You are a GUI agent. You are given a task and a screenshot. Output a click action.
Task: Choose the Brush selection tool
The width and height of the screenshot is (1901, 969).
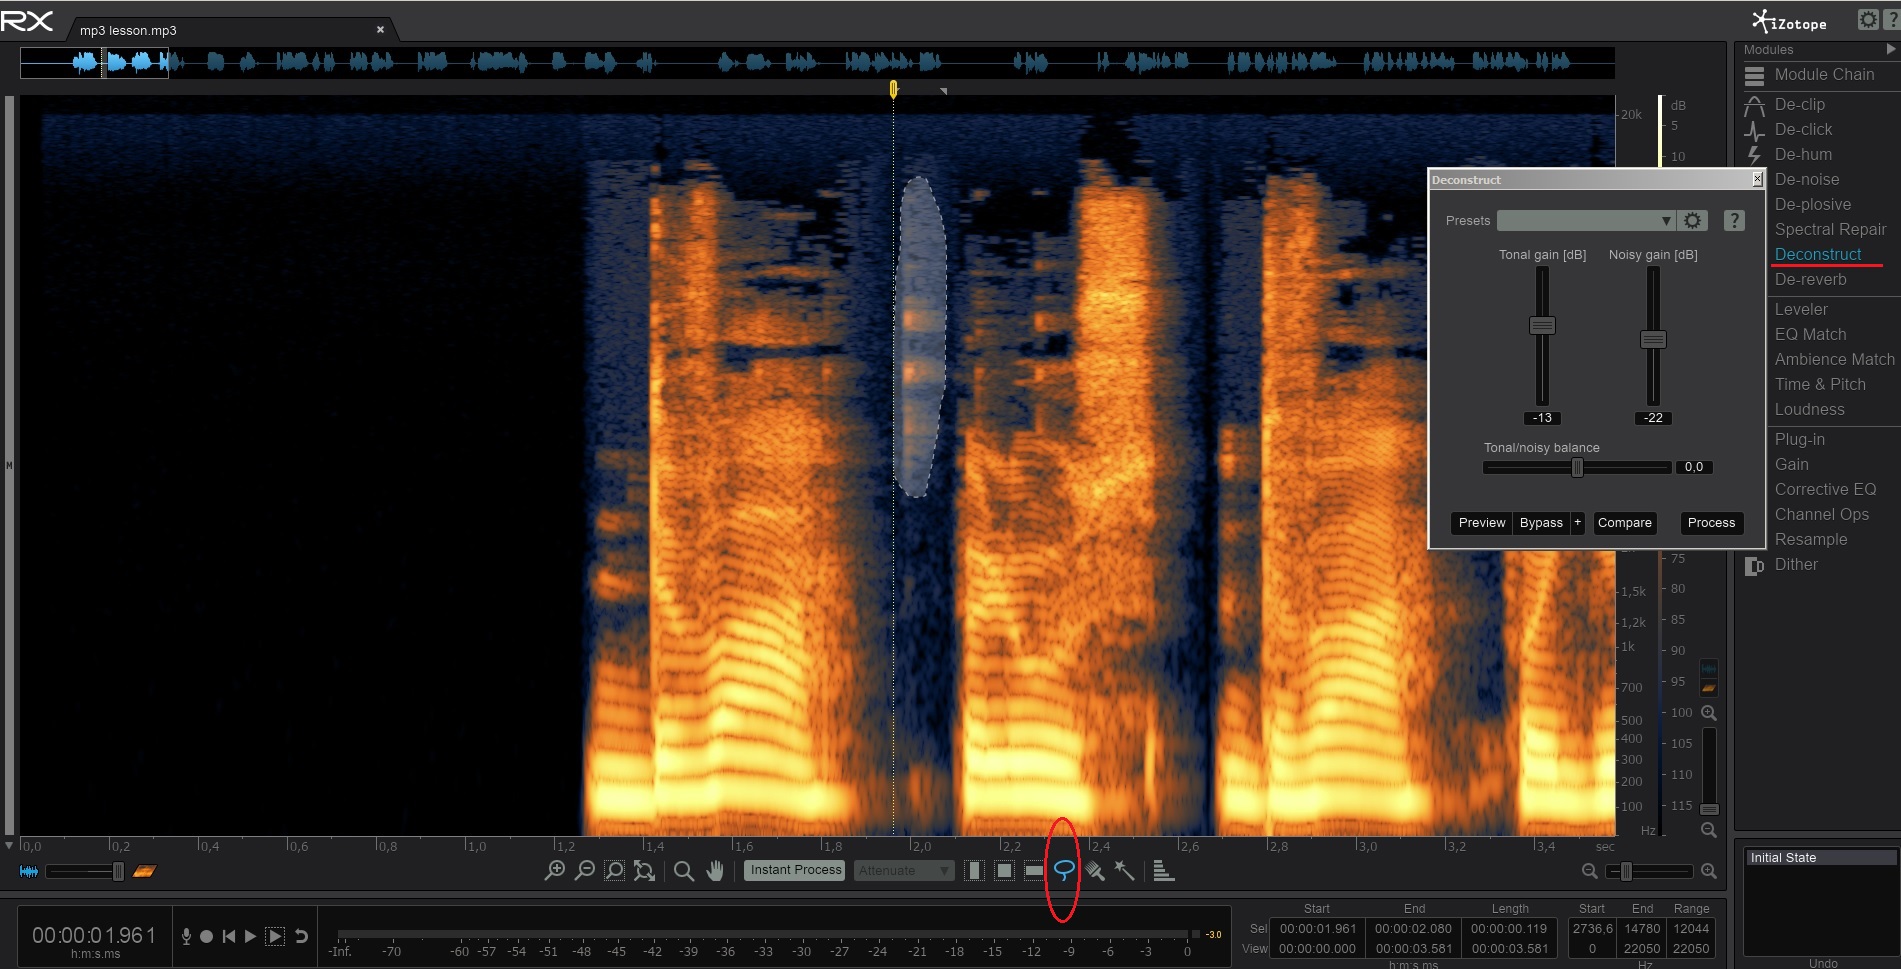pyautogui.click(x=1095, y=871)
